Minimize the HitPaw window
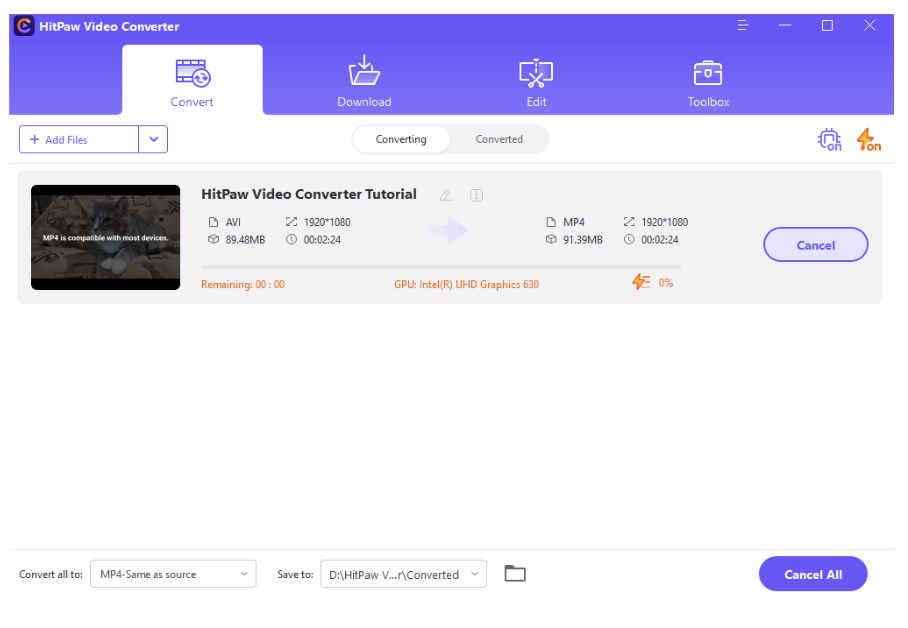This screenshot has width=908, height=628. coord(785,25)
